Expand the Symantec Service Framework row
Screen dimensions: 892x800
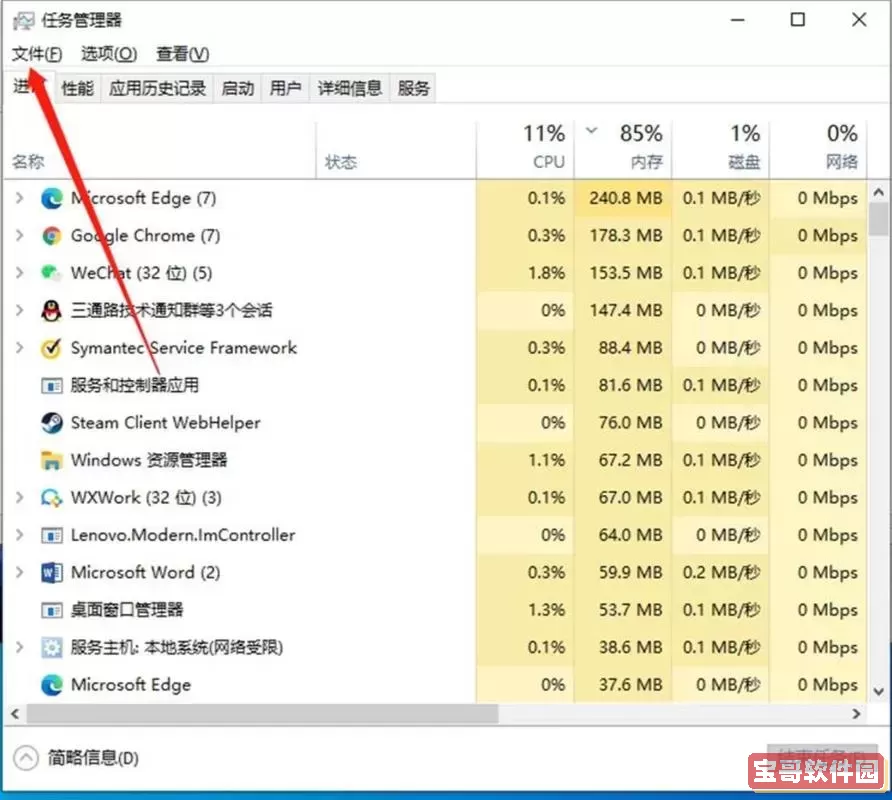(19, 348)
